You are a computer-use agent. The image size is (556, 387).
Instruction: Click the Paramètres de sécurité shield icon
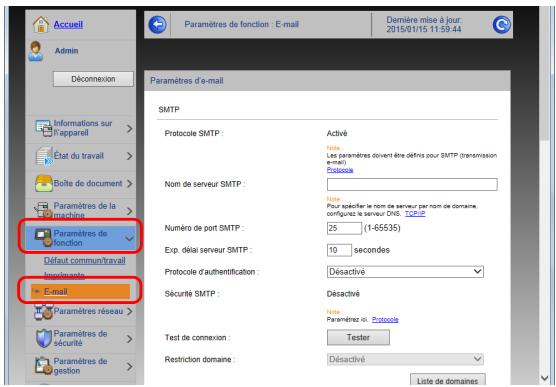tap(44, 338)
